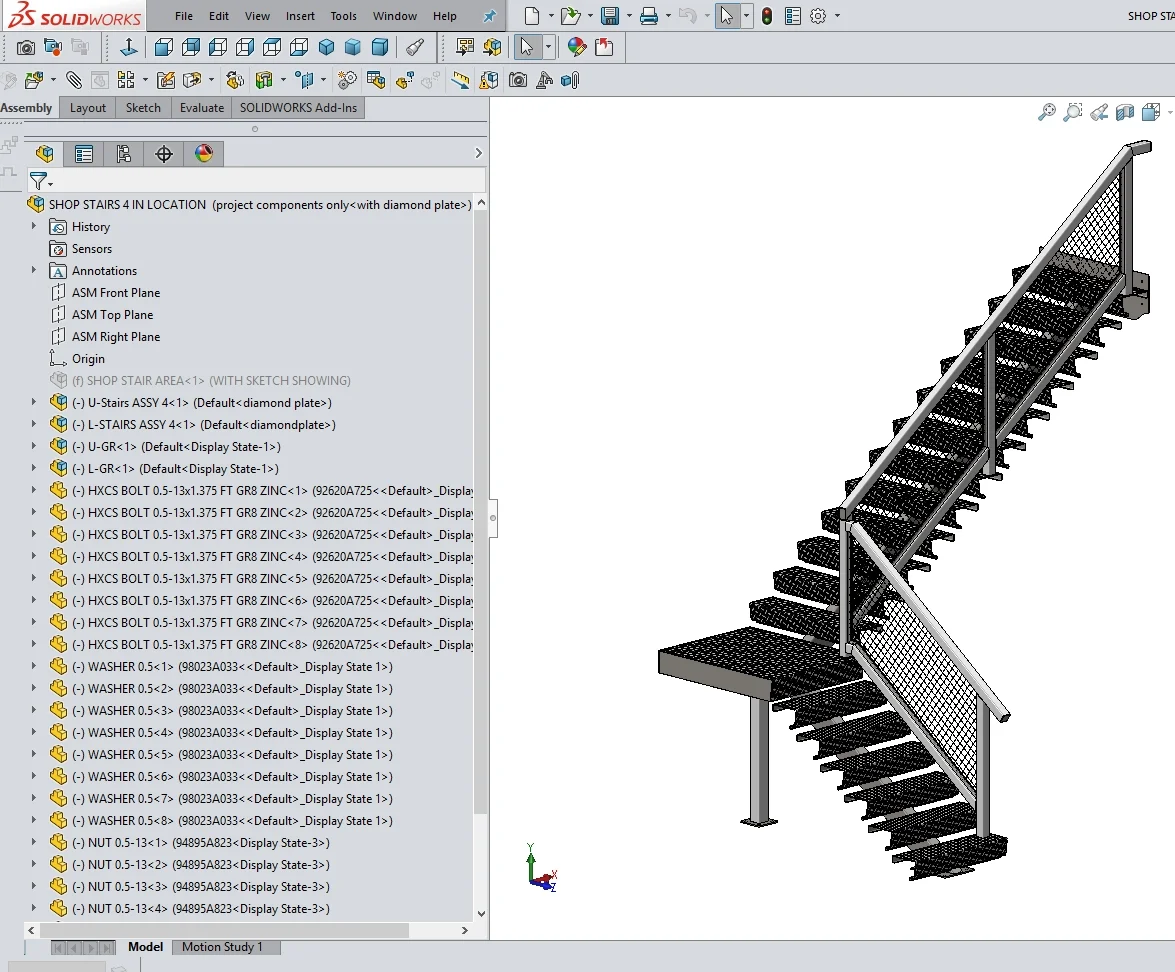
Task: Click the Save floppy disk icon
Action: [x=610, y=16]
